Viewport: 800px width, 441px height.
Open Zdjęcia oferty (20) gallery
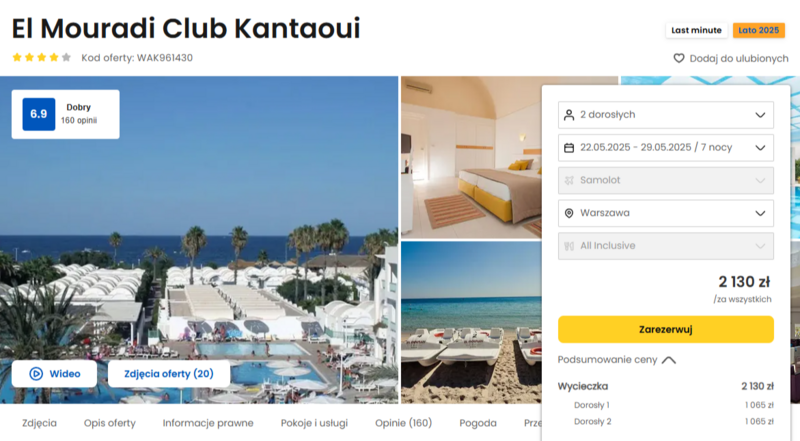pyautogui.click(x=169, y=374)
